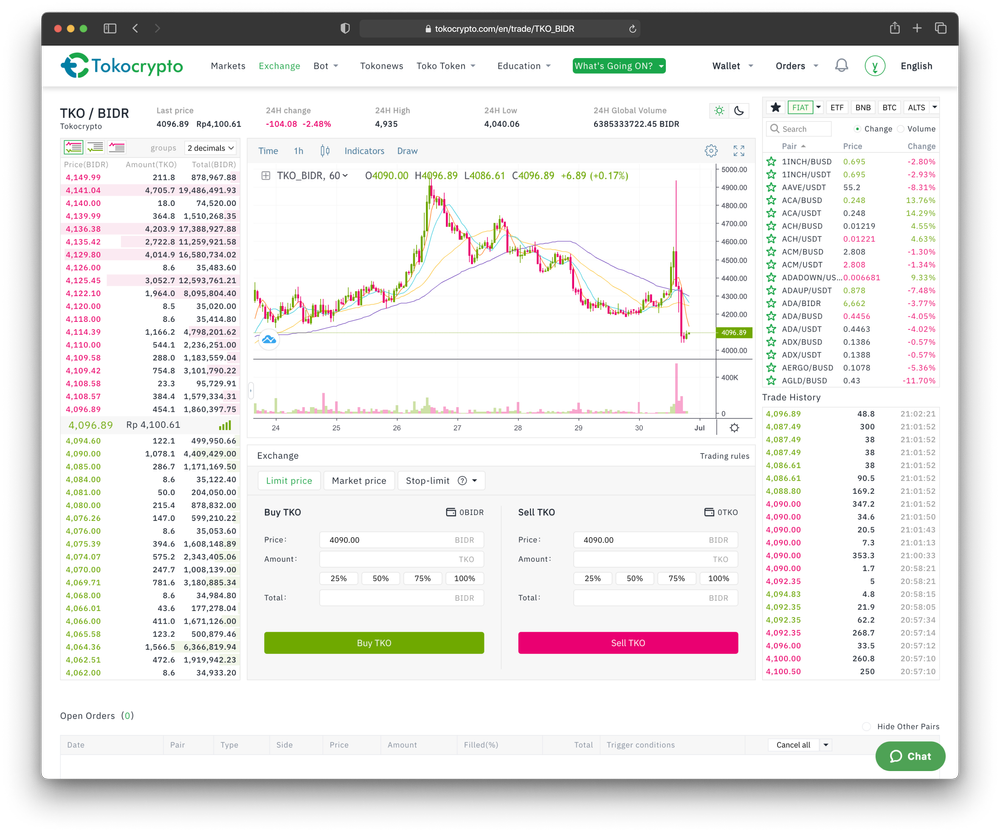Choose 50% of buy amount
This screenshot has height=833, width=1000.
coord(381,579)
